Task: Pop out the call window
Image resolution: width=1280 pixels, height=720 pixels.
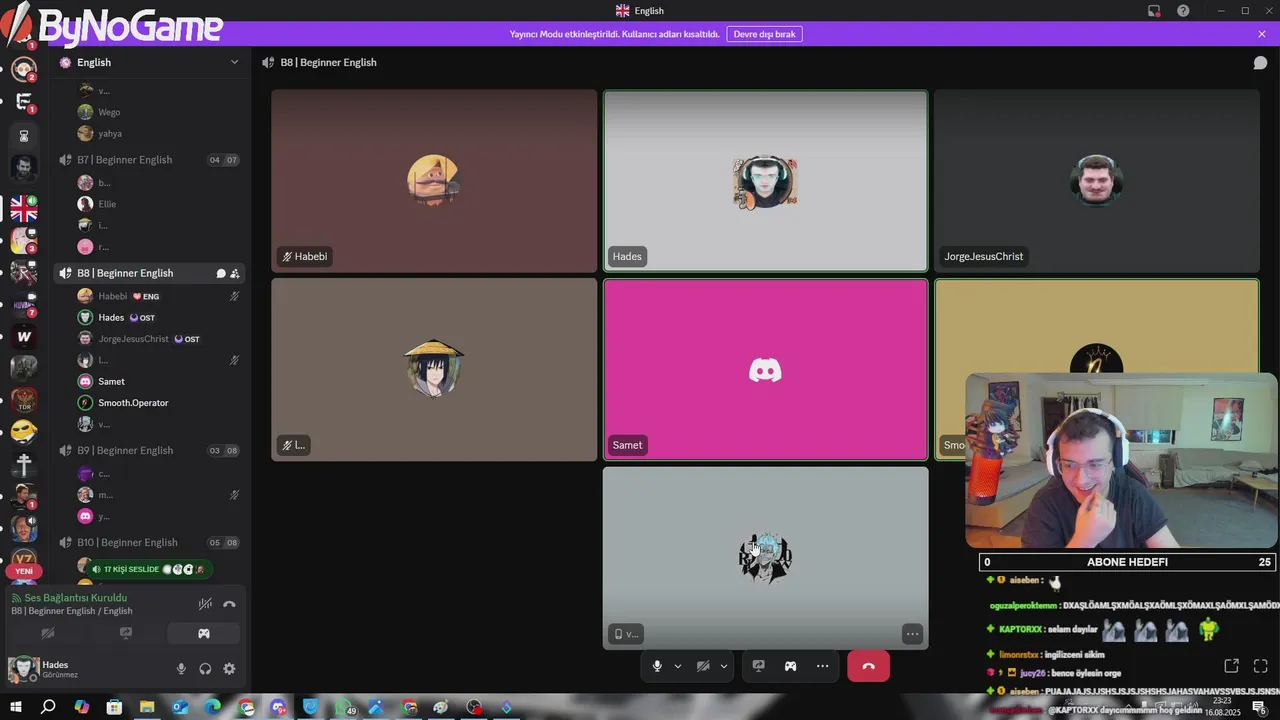Action: pyautogui.click(x=1232, y=666)
